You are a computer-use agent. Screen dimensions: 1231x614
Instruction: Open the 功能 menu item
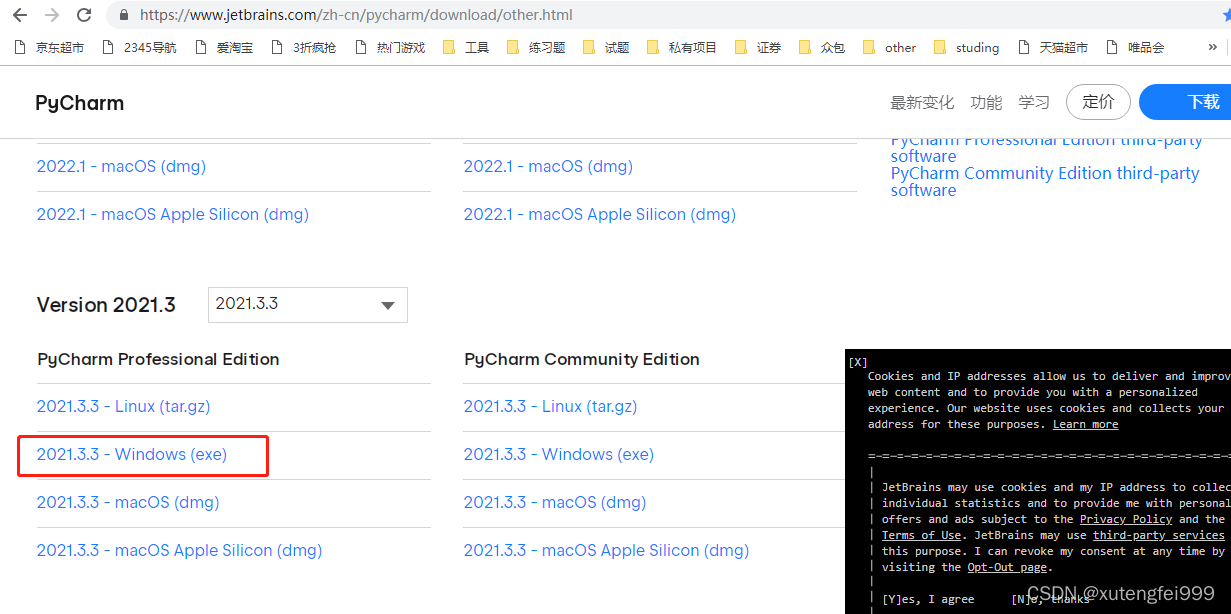pyautogui.click(x=986, y=102)
